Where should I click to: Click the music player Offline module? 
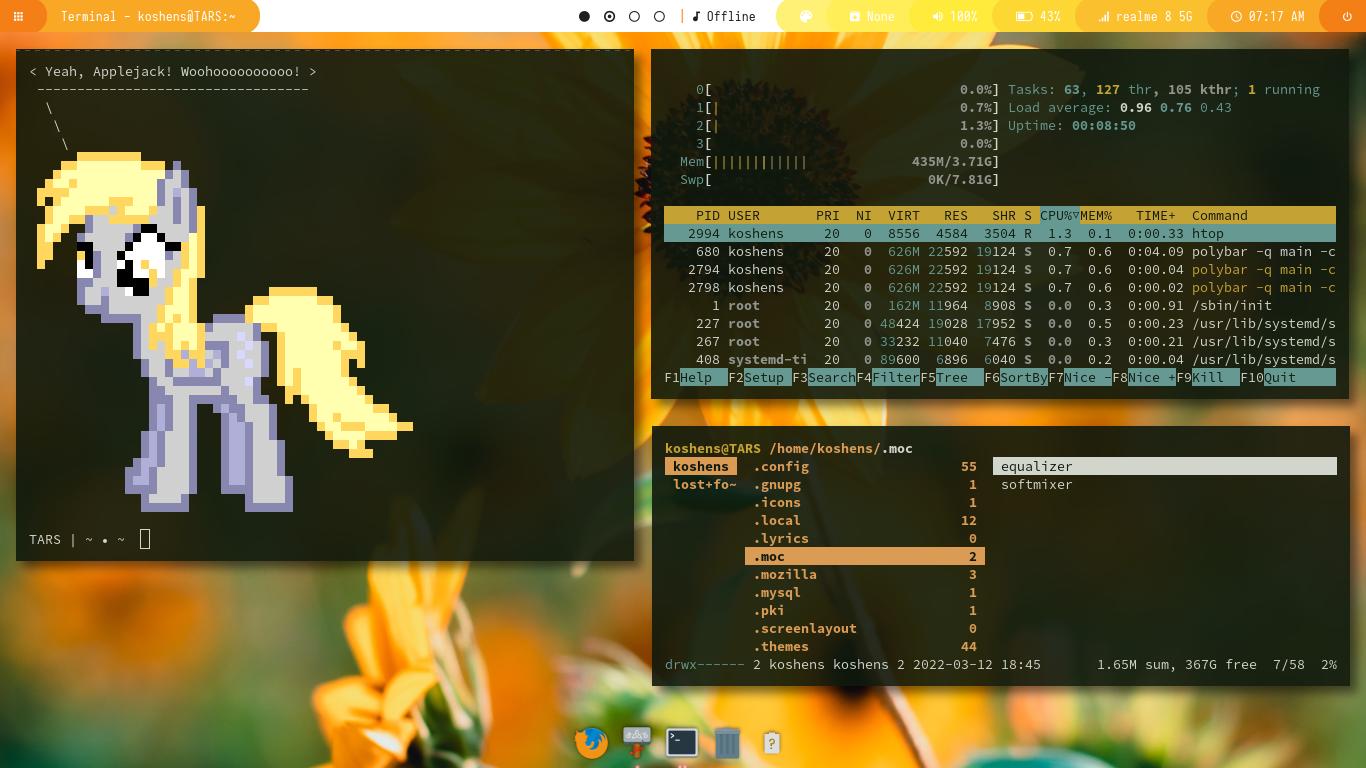tap(724, 16)
